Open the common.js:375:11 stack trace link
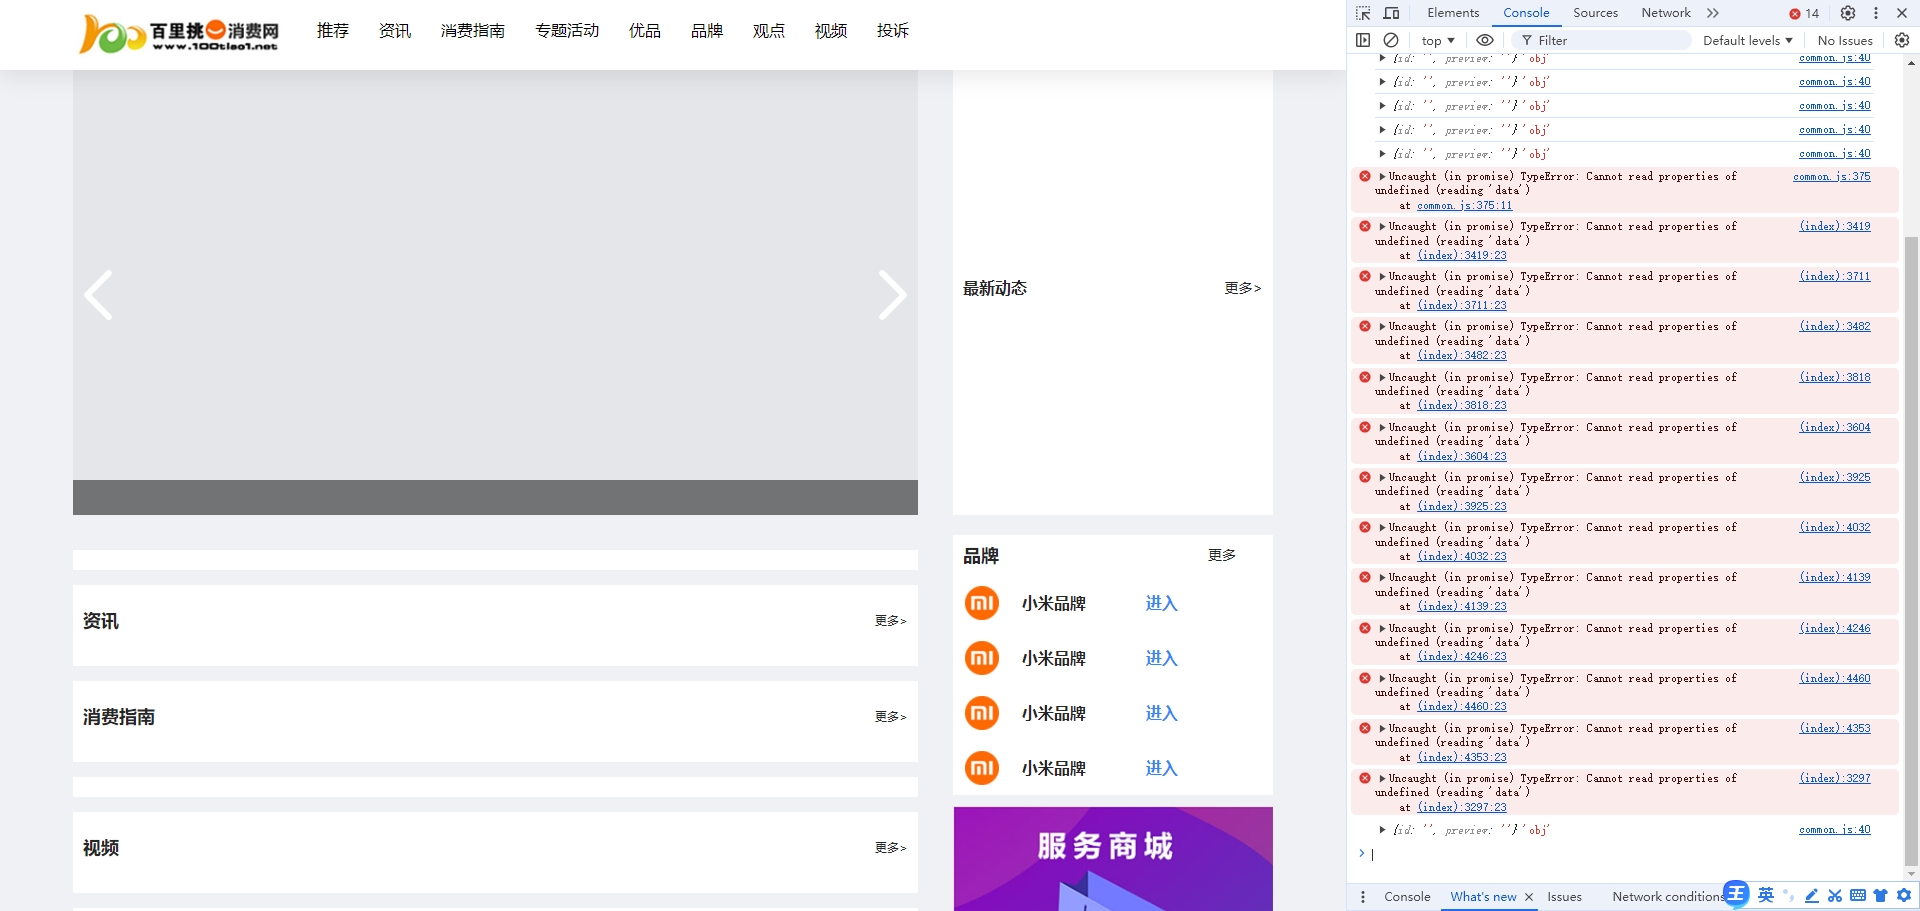Image resolution: width=1920 pixels, height=911 pixels. [1464, 205]
